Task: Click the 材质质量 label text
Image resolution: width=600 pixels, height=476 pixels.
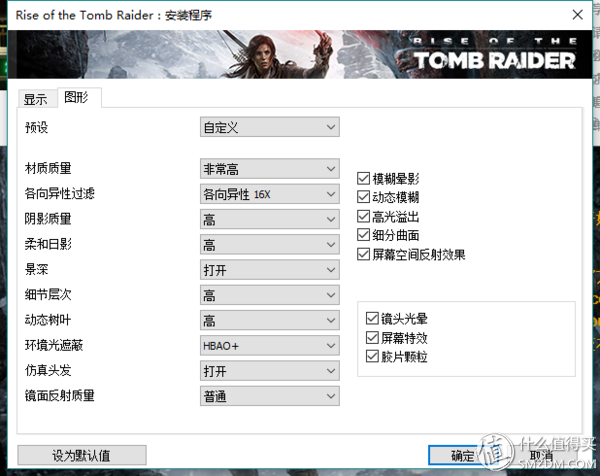Action: point(48,168)
